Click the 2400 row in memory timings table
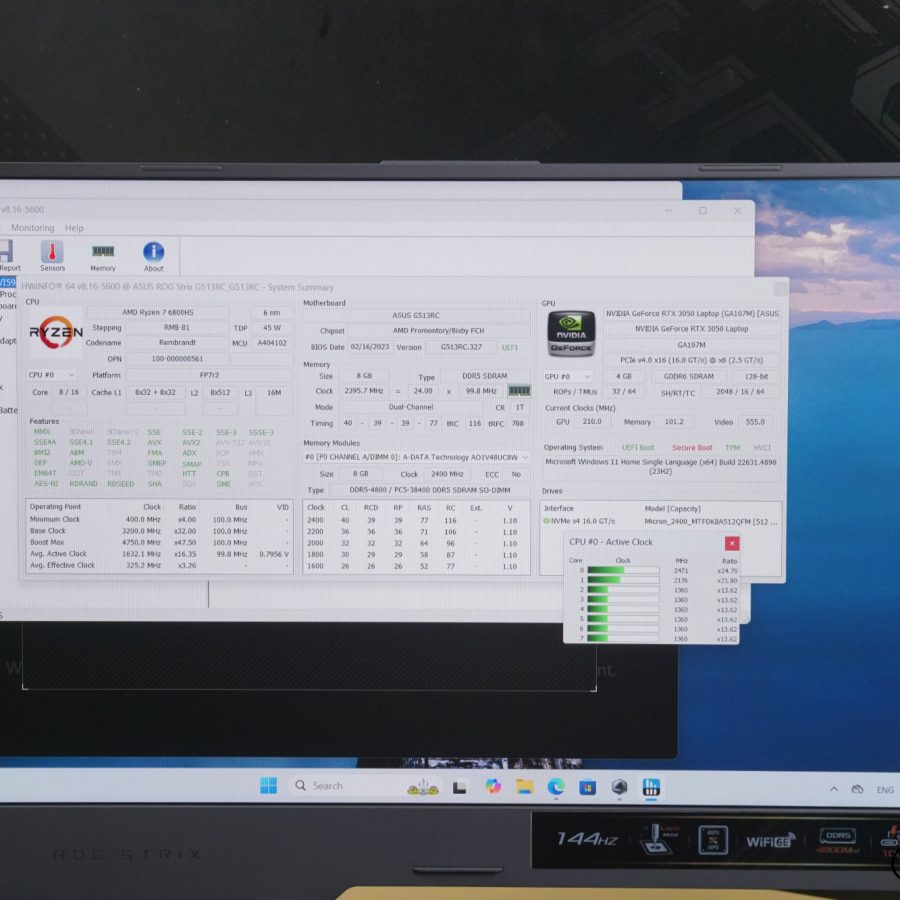The image size is (900, 900). coord(416,521)
